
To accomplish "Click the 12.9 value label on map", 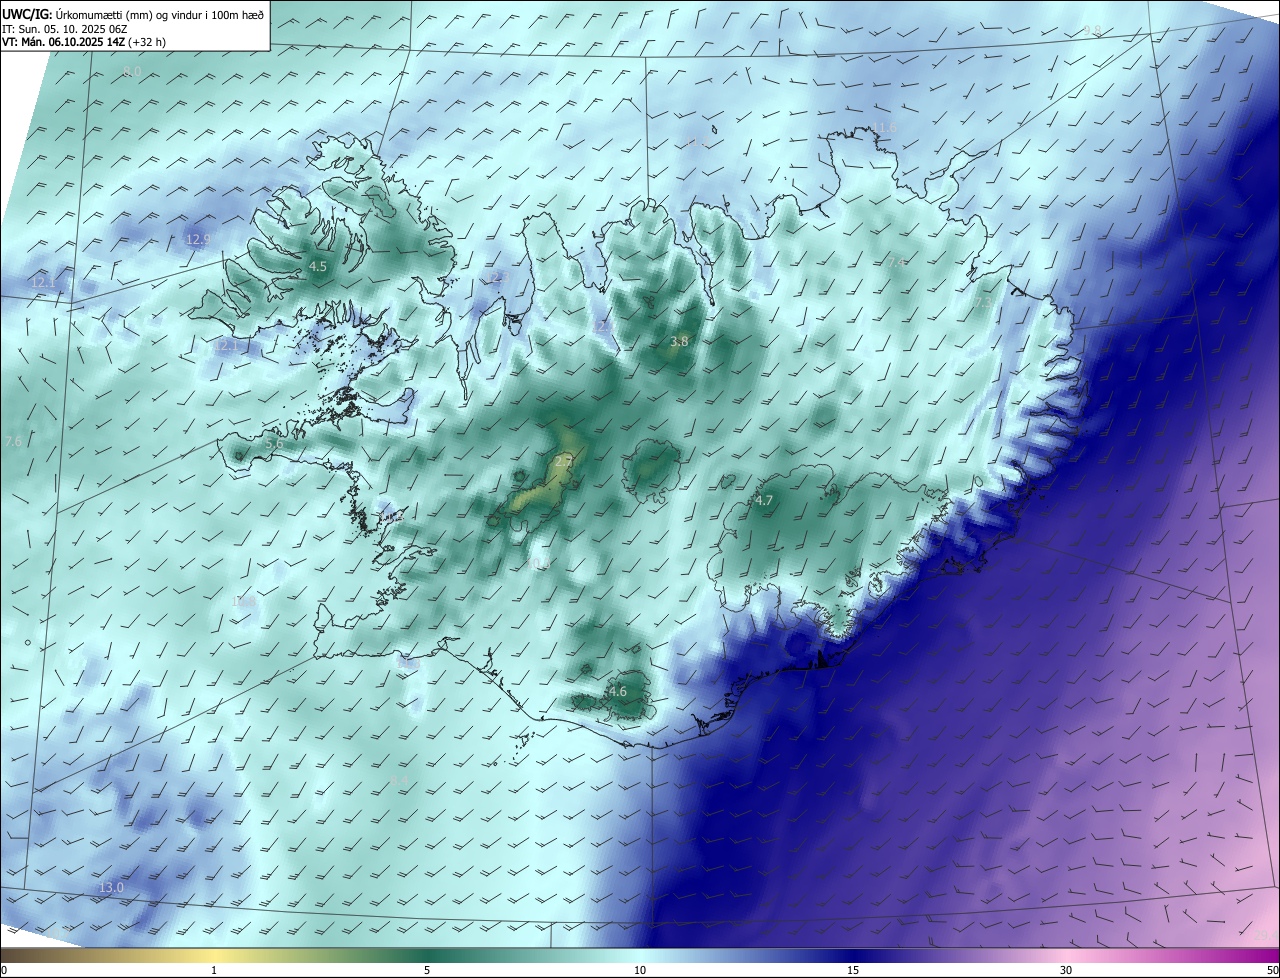I will [x=199, y=239].
